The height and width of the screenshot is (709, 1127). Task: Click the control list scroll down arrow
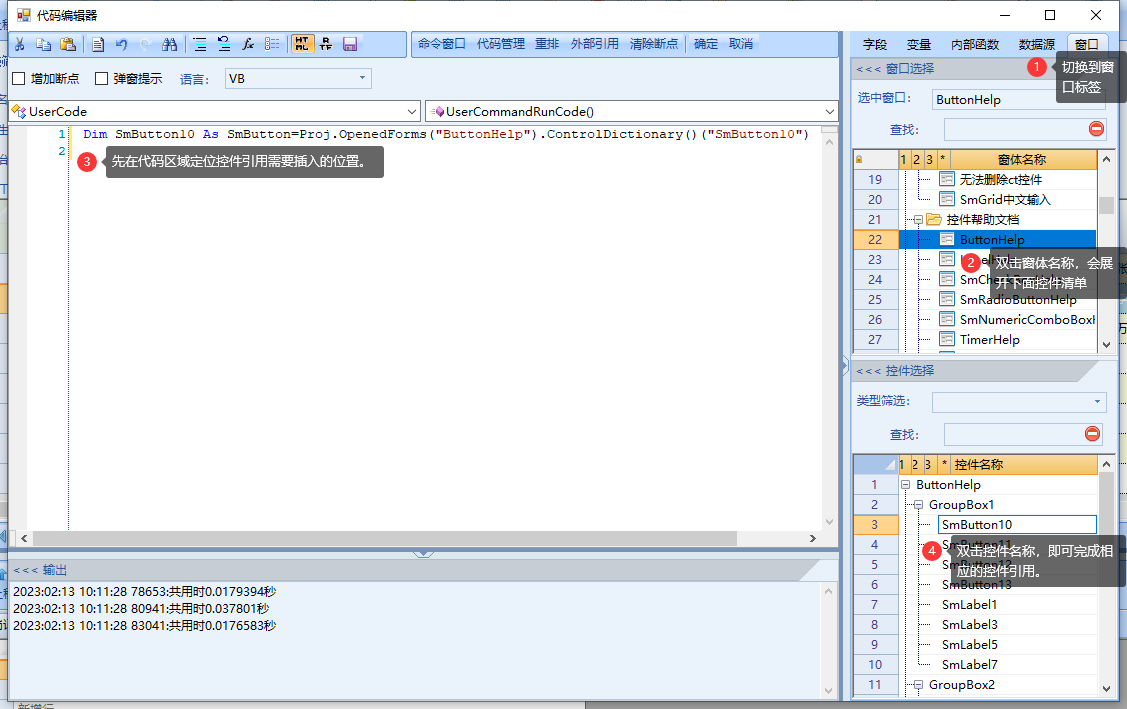(x=1106, y=688)
